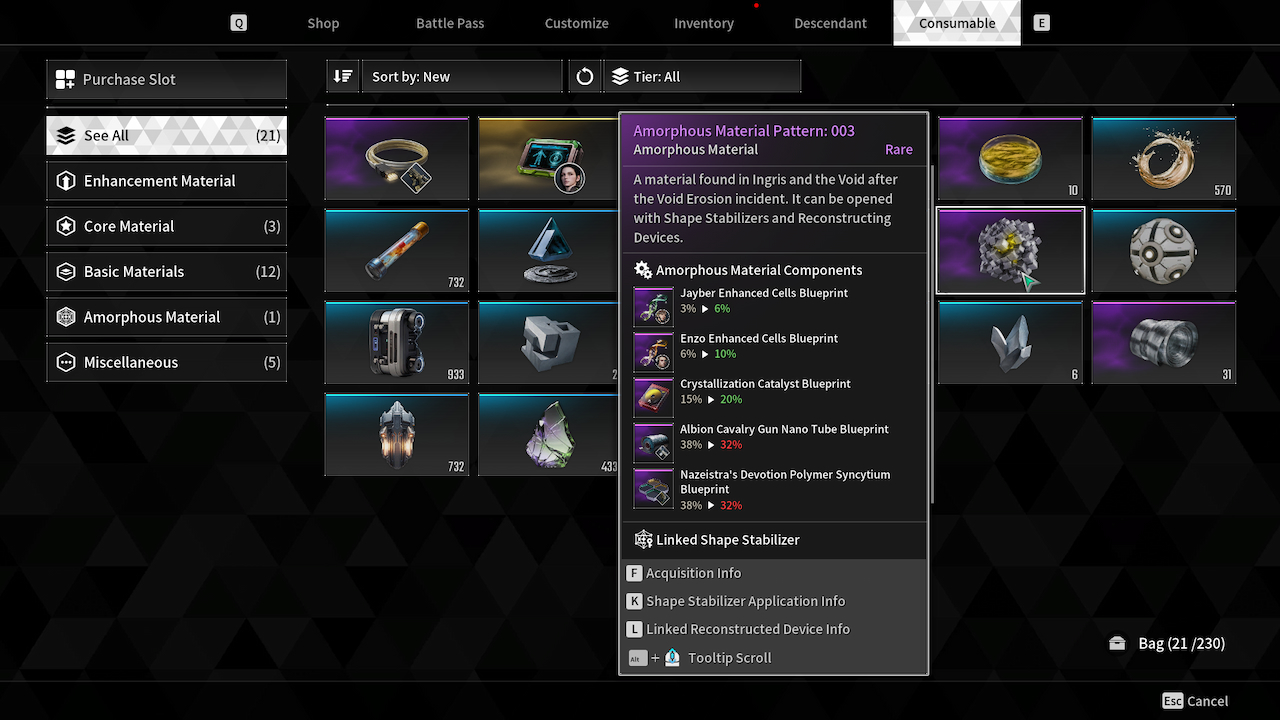
Task: Select the golden liquid ring item 570
Action: click(x=1164, y=158)
